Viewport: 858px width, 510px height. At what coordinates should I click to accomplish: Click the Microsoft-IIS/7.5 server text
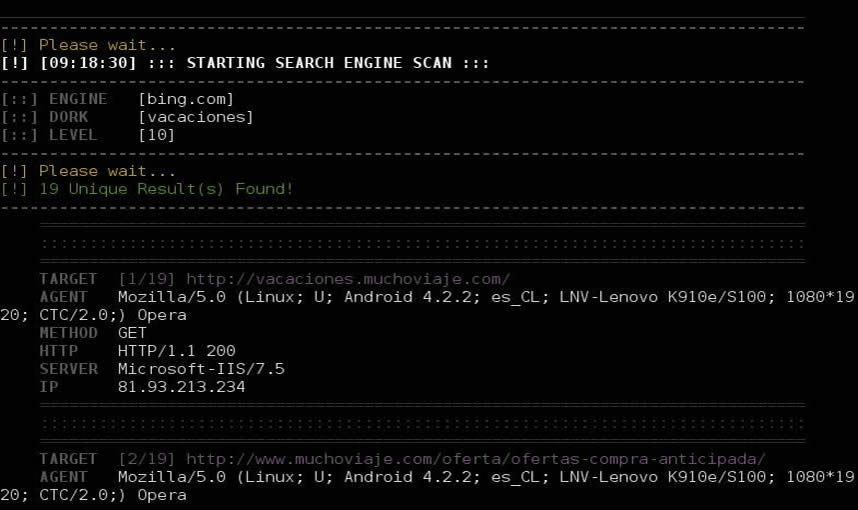[x=201, y=369]
